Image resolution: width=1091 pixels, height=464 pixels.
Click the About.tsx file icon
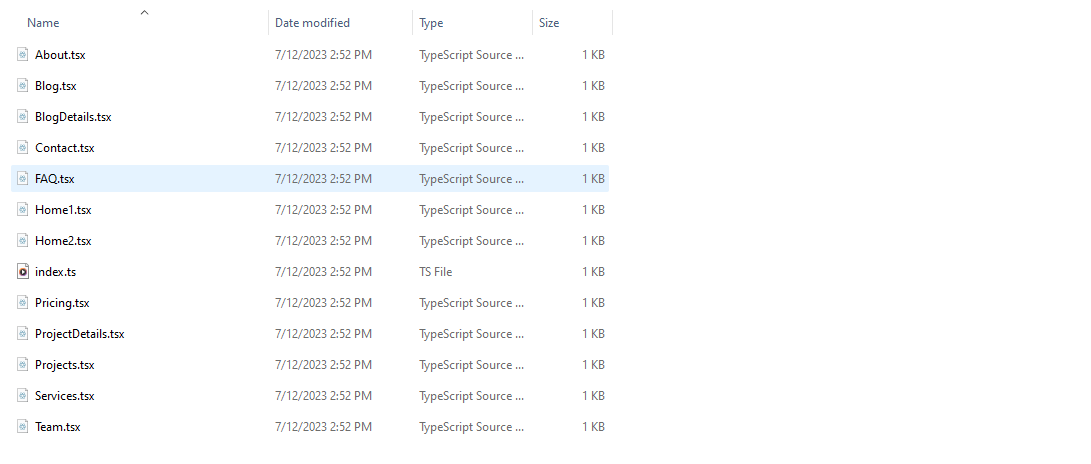[x=23, y=55]
